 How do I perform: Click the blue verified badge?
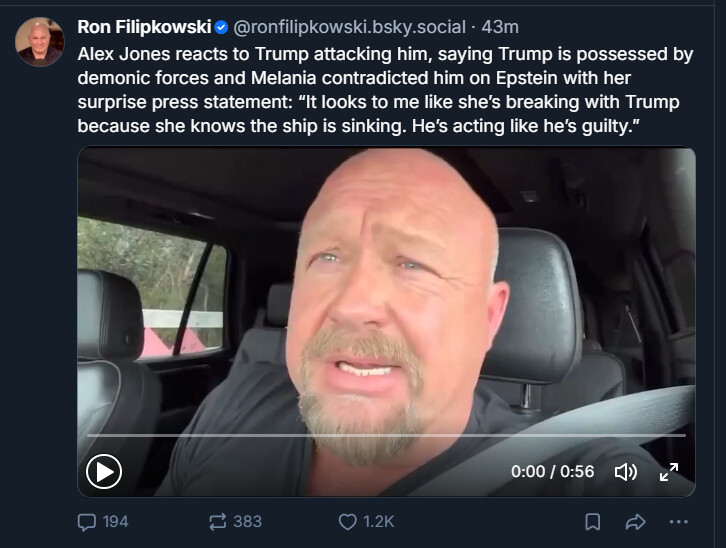tap(221, 27)
